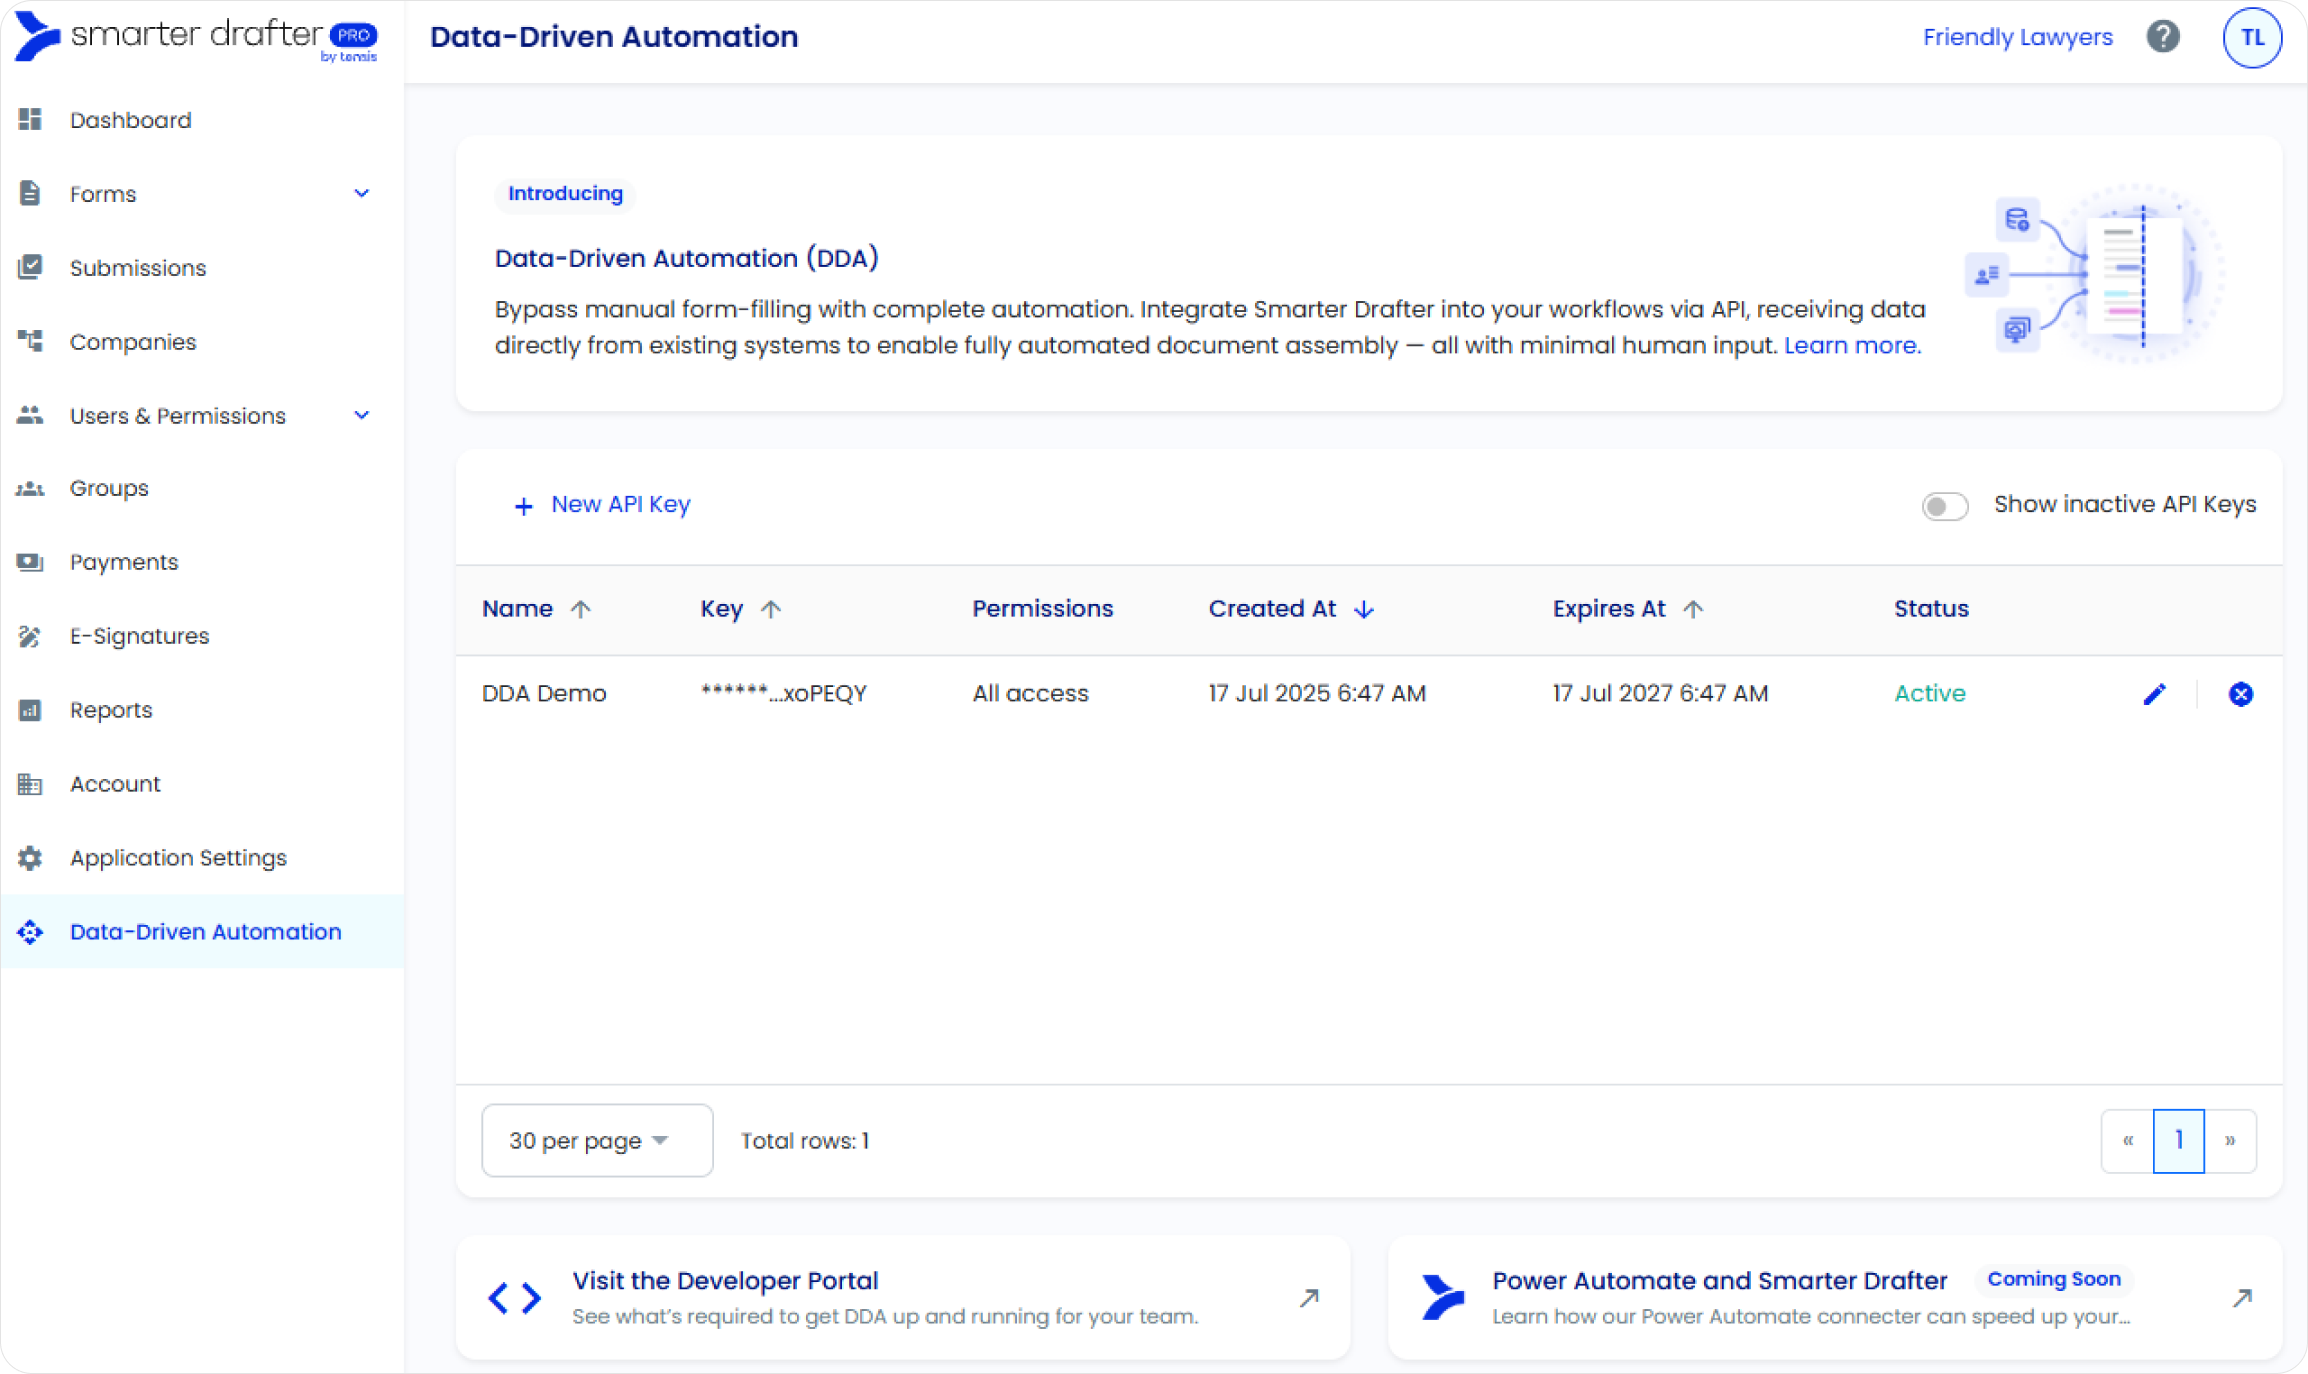The width and height of the screenshot is (2308, 1374).
Task: Open Power Automate and Smarter Drafter card
Action: 1835,1297
